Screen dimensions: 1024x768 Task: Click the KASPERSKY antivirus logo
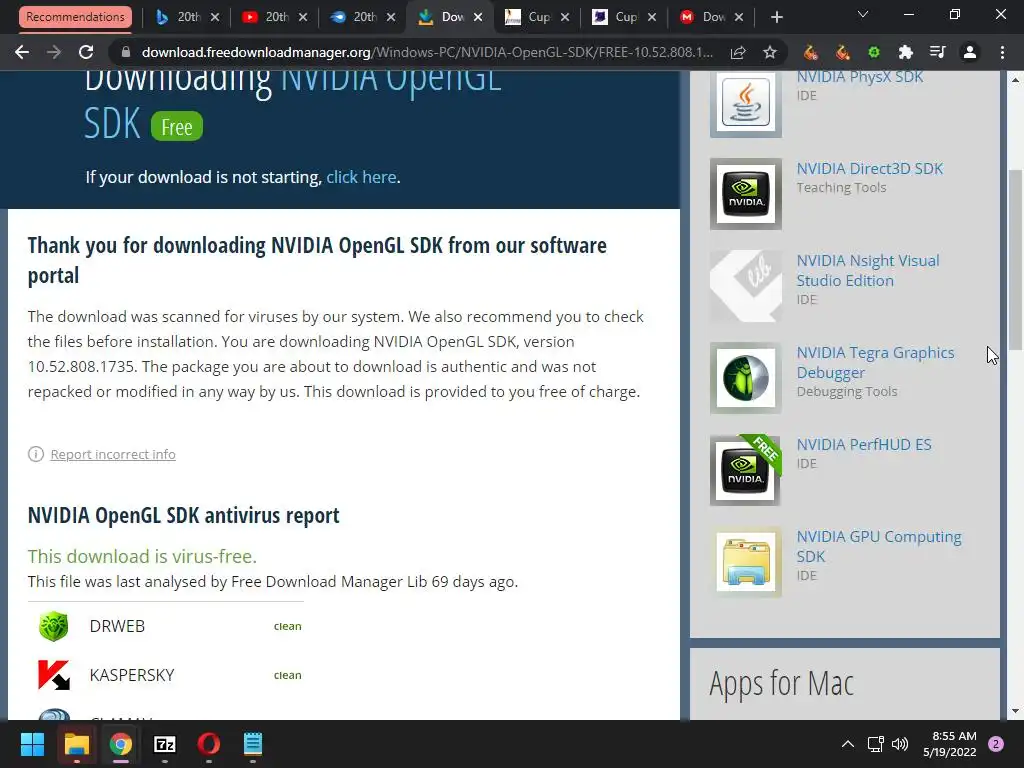click(54, 675)
